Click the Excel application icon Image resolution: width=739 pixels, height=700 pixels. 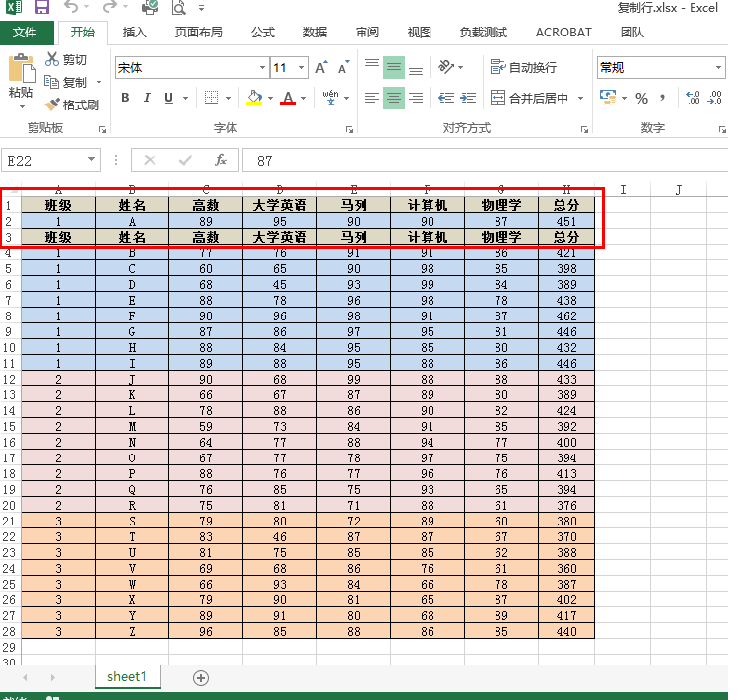click(14, 7)
